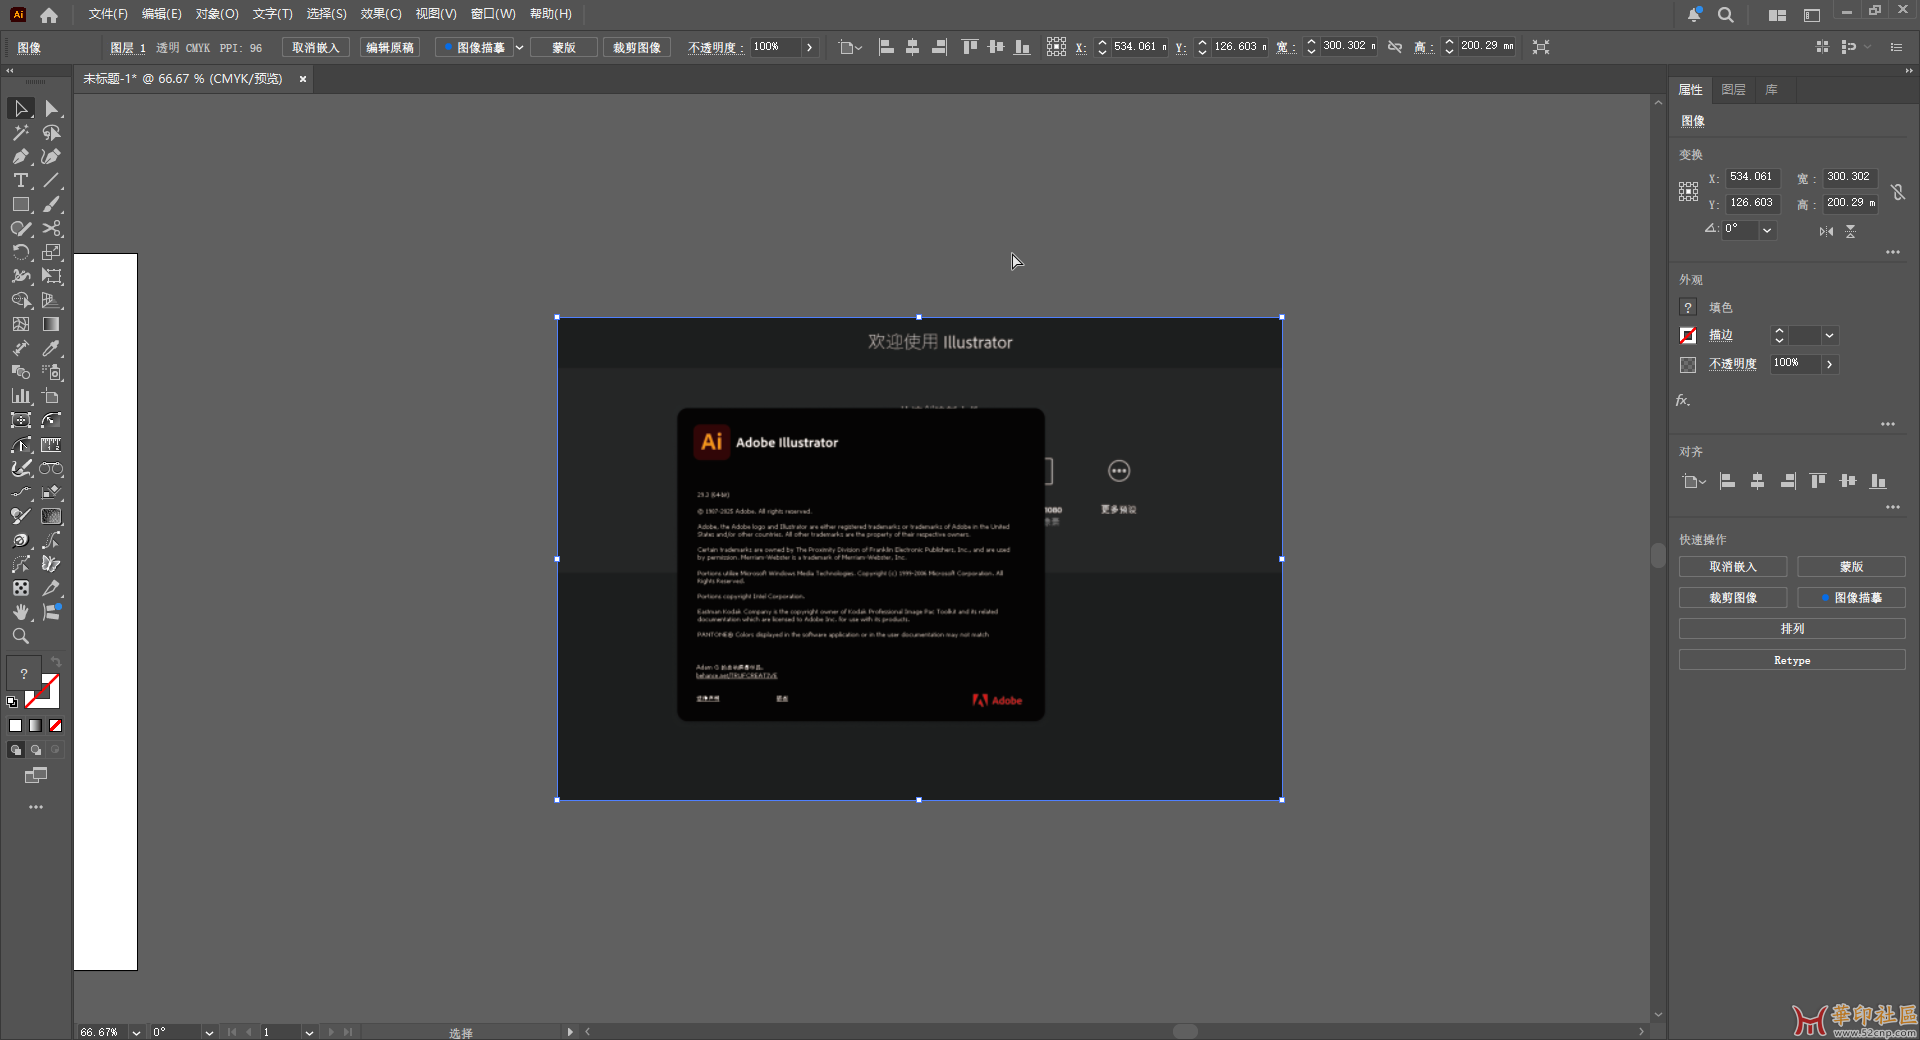Enable Draw Behind mode

click(36, 750)
